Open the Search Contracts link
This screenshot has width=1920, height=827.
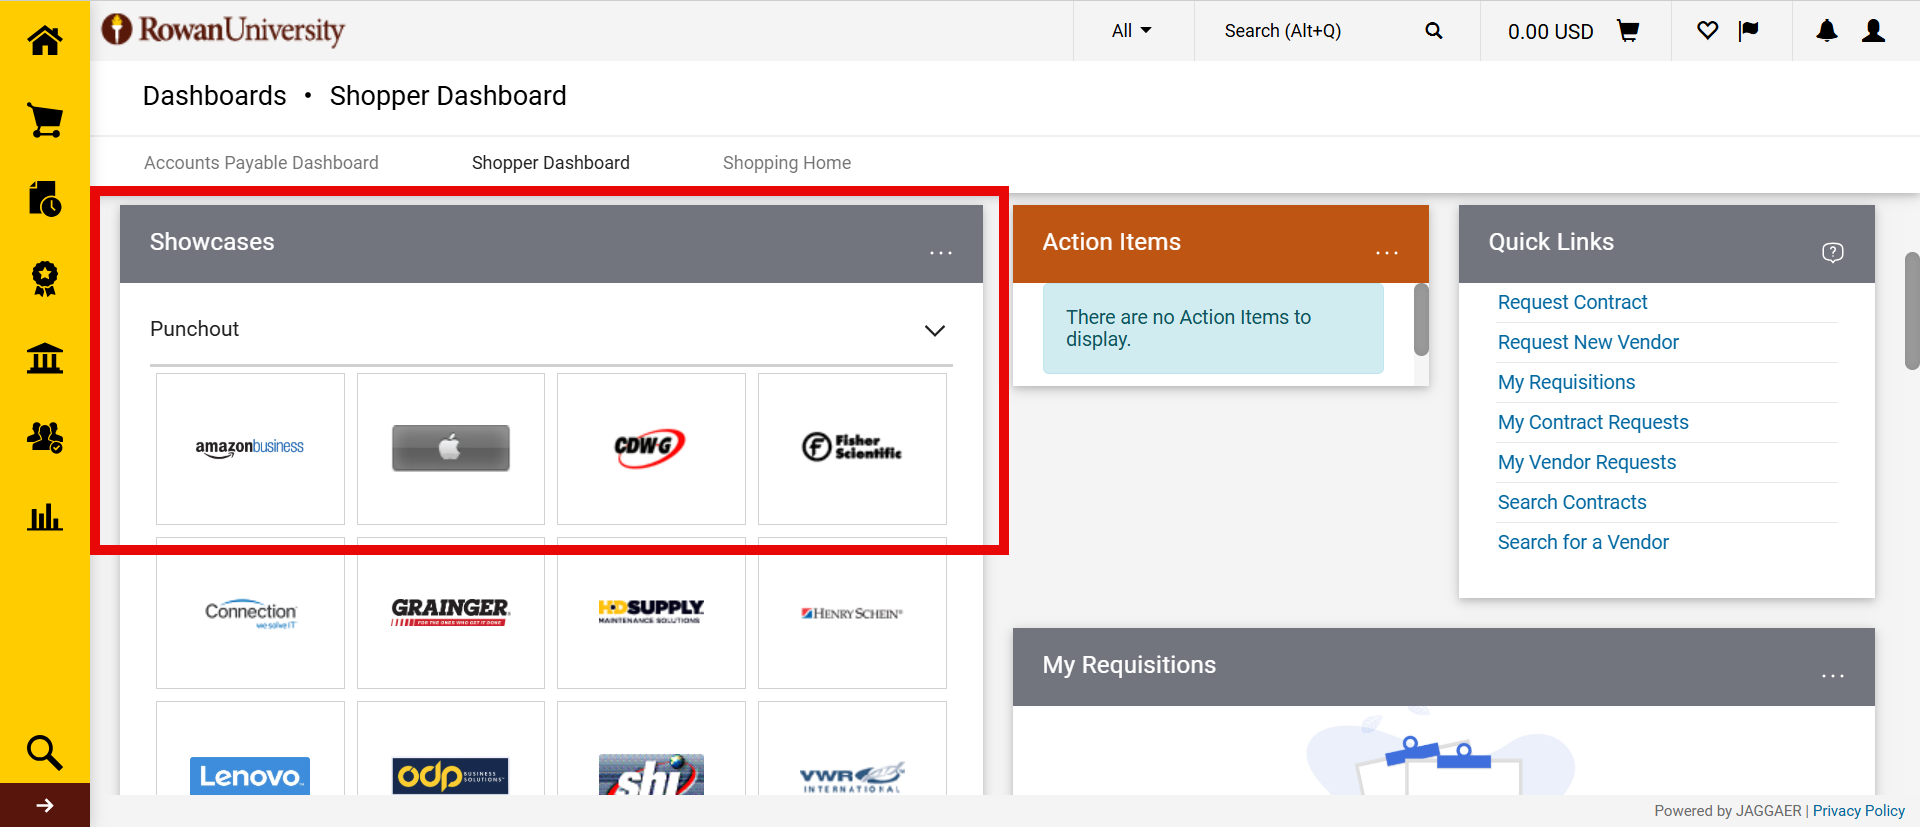coord(1571,502)
